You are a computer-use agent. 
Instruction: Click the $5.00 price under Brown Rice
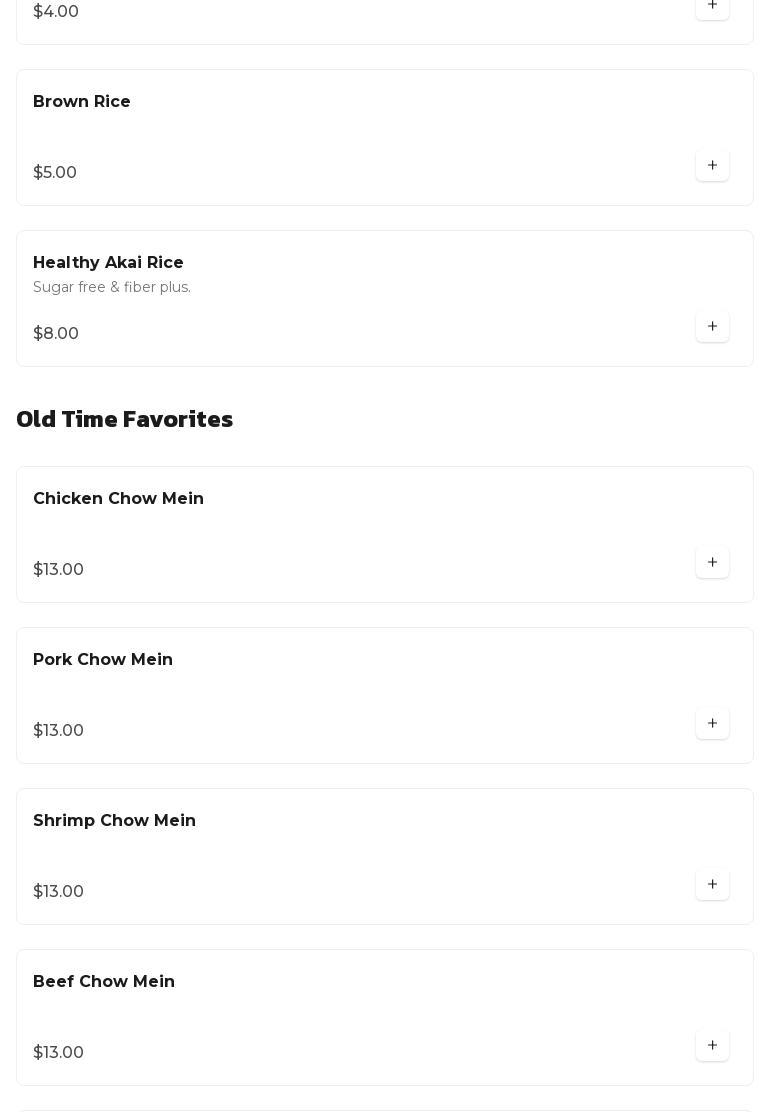[55, 172]
